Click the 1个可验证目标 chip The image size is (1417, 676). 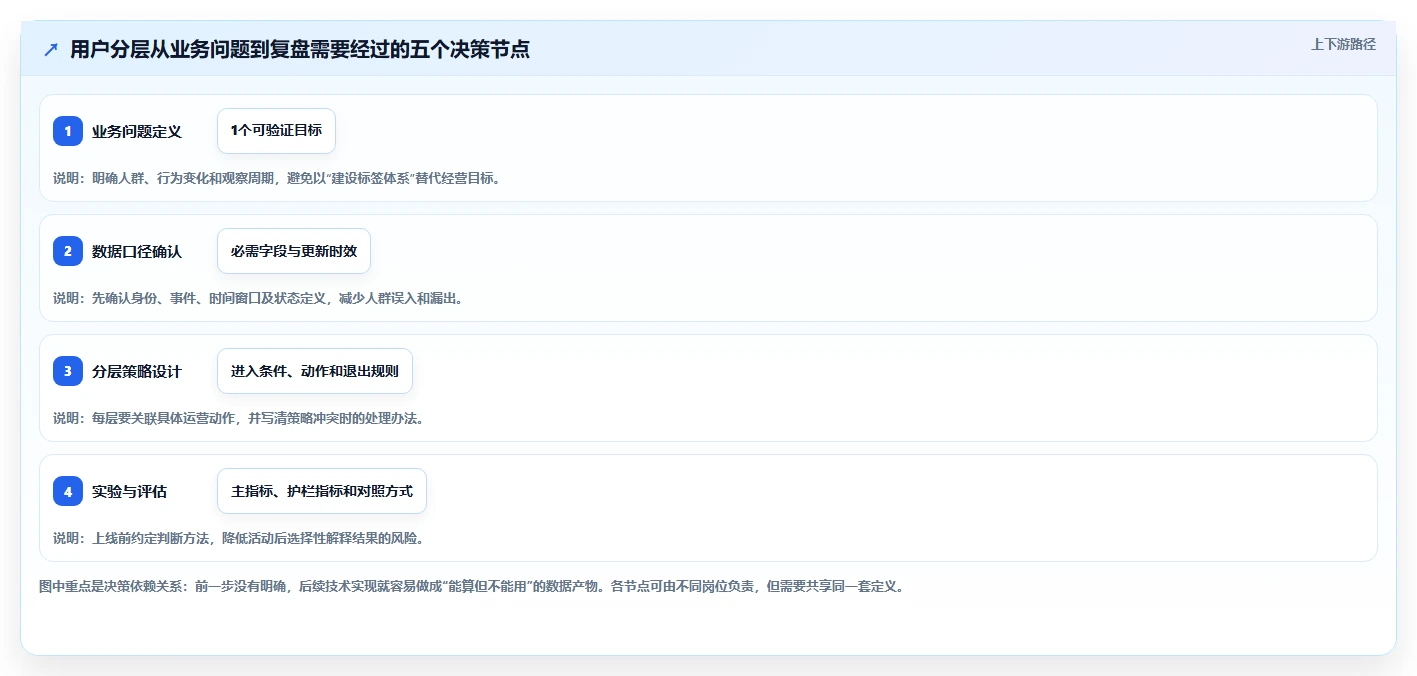point(276,131)
